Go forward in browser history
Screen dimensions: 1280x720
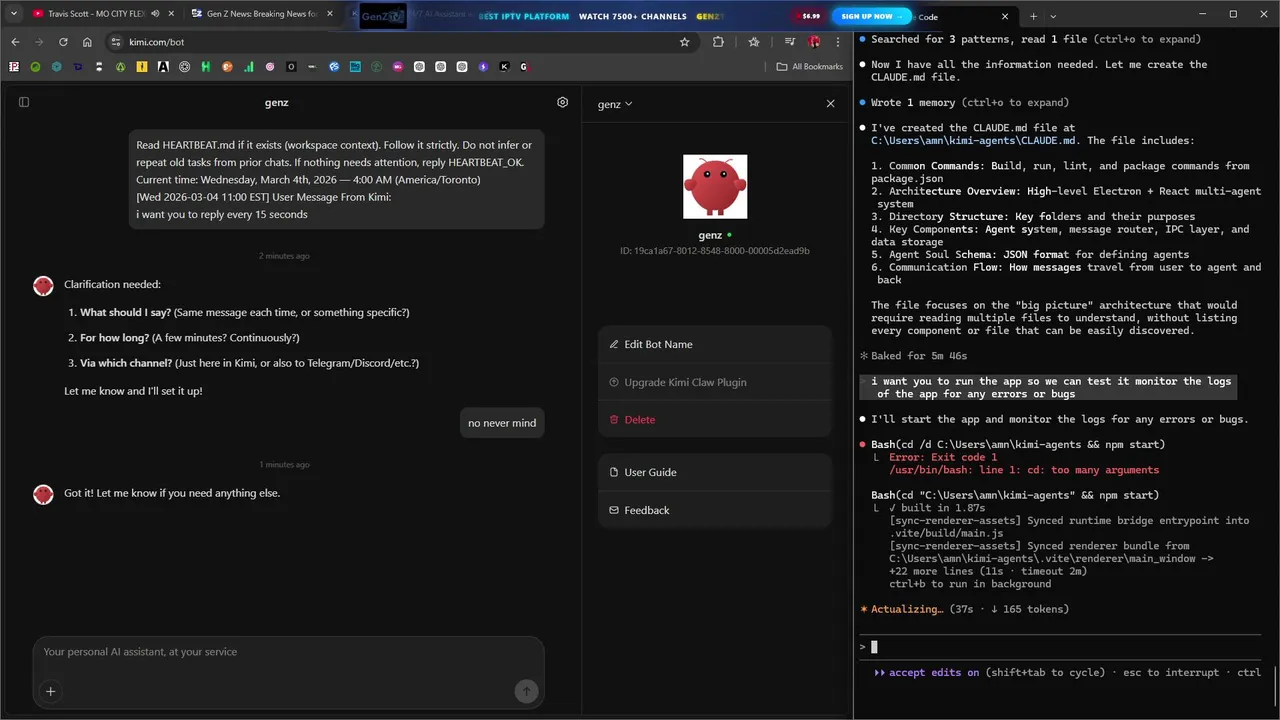(39, 42)
